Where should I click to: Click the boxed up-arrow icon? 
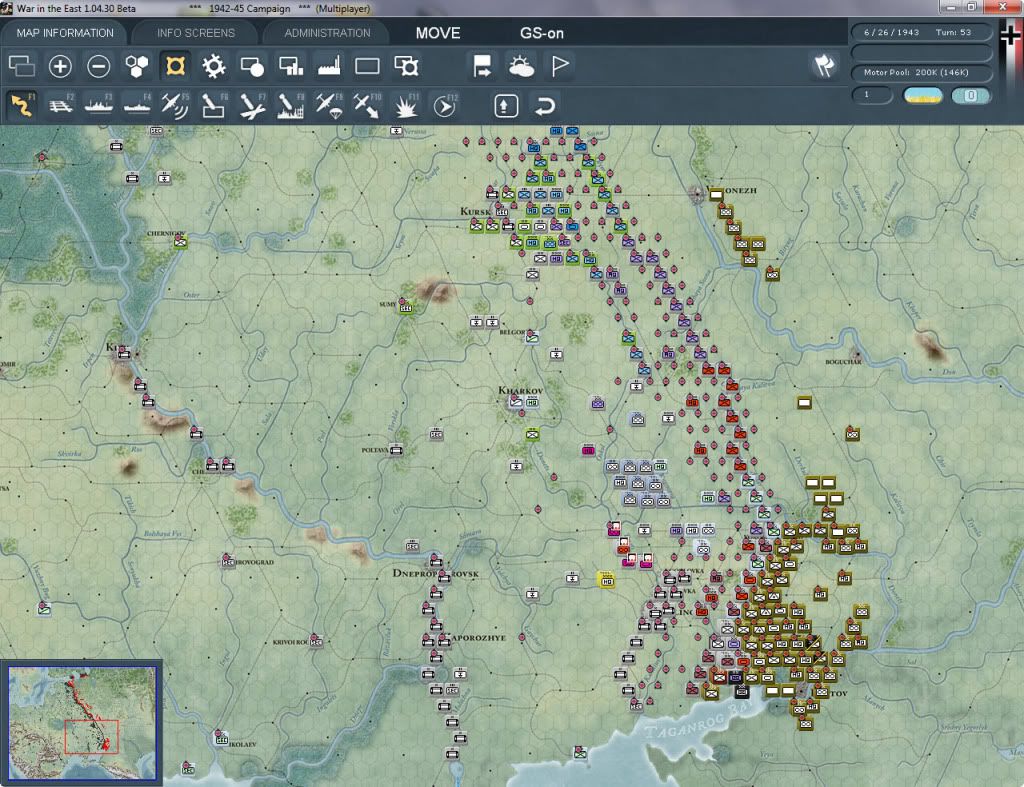click(x=506, y=106)
